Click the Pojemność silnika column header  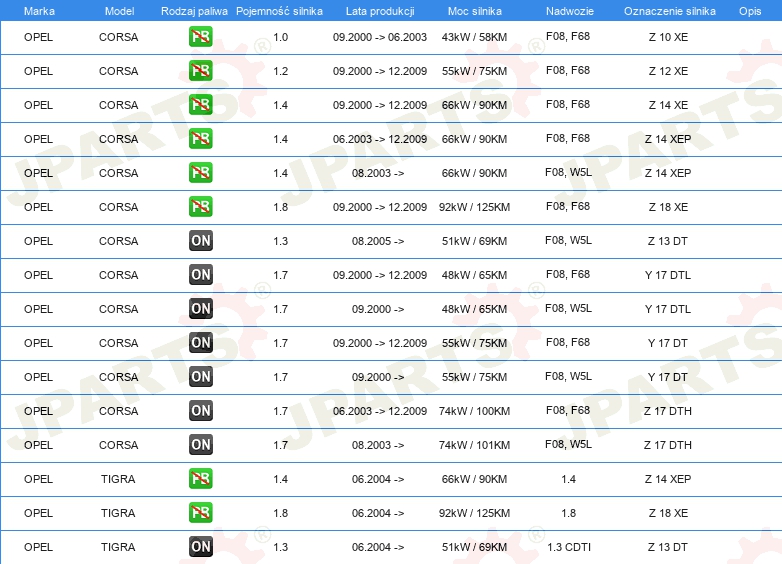tap(279, 11)
